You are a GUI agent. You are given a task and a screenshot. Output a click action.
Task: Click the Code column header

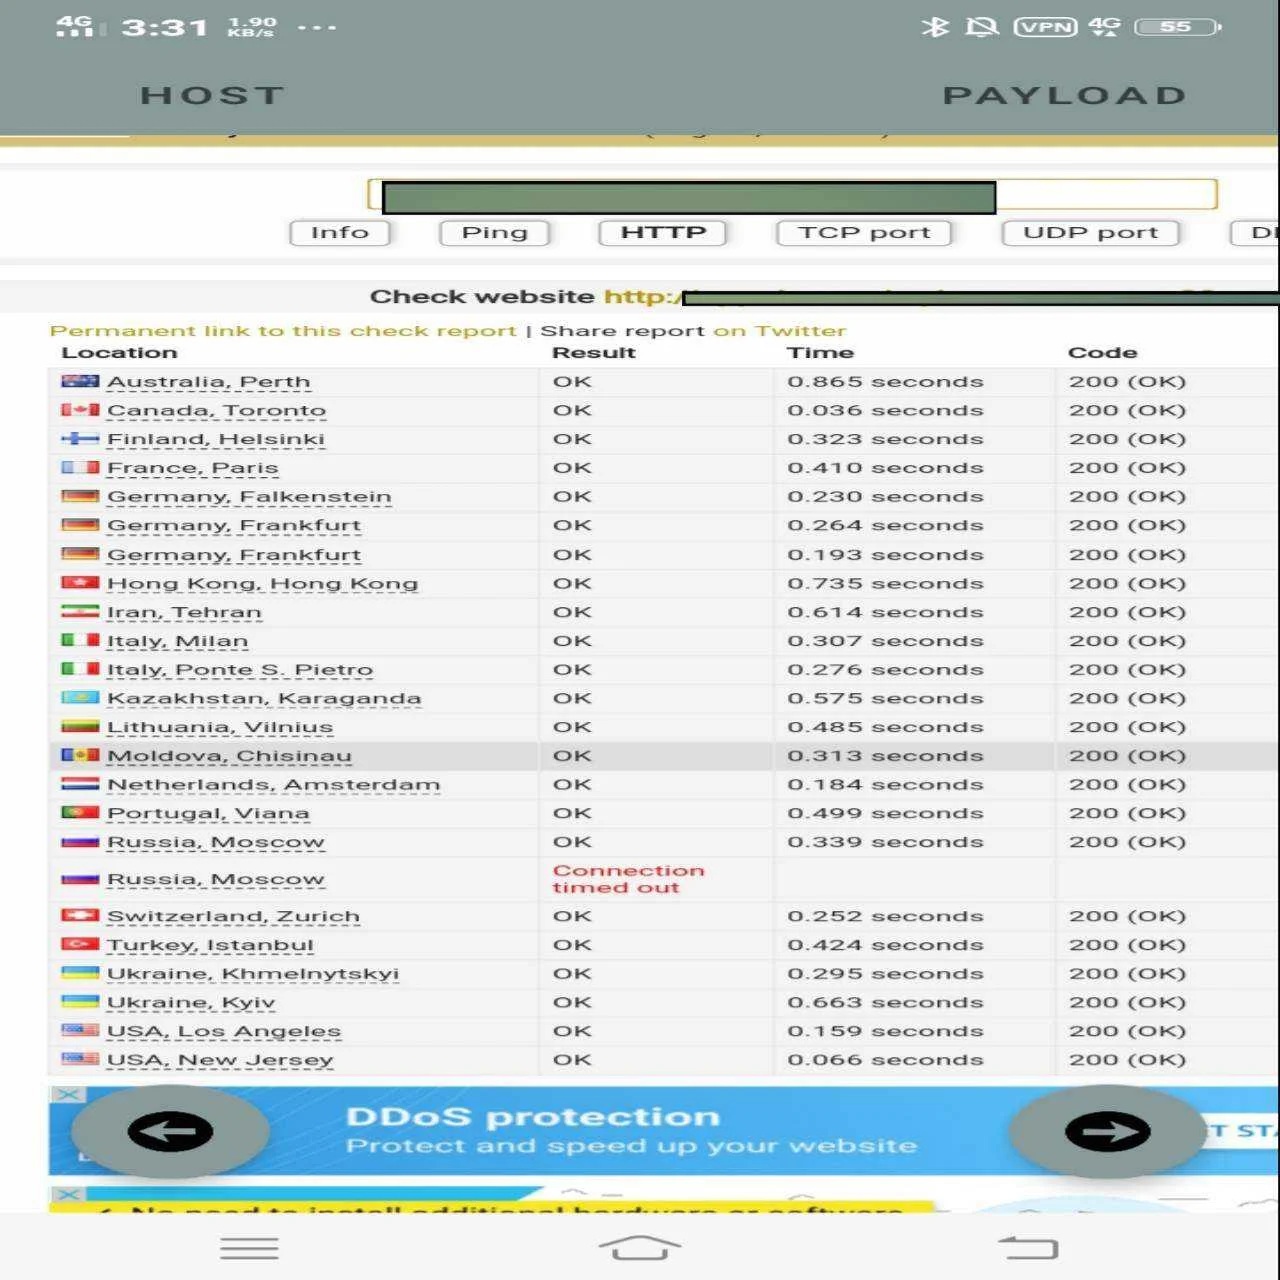click(x=1102, y=352)
